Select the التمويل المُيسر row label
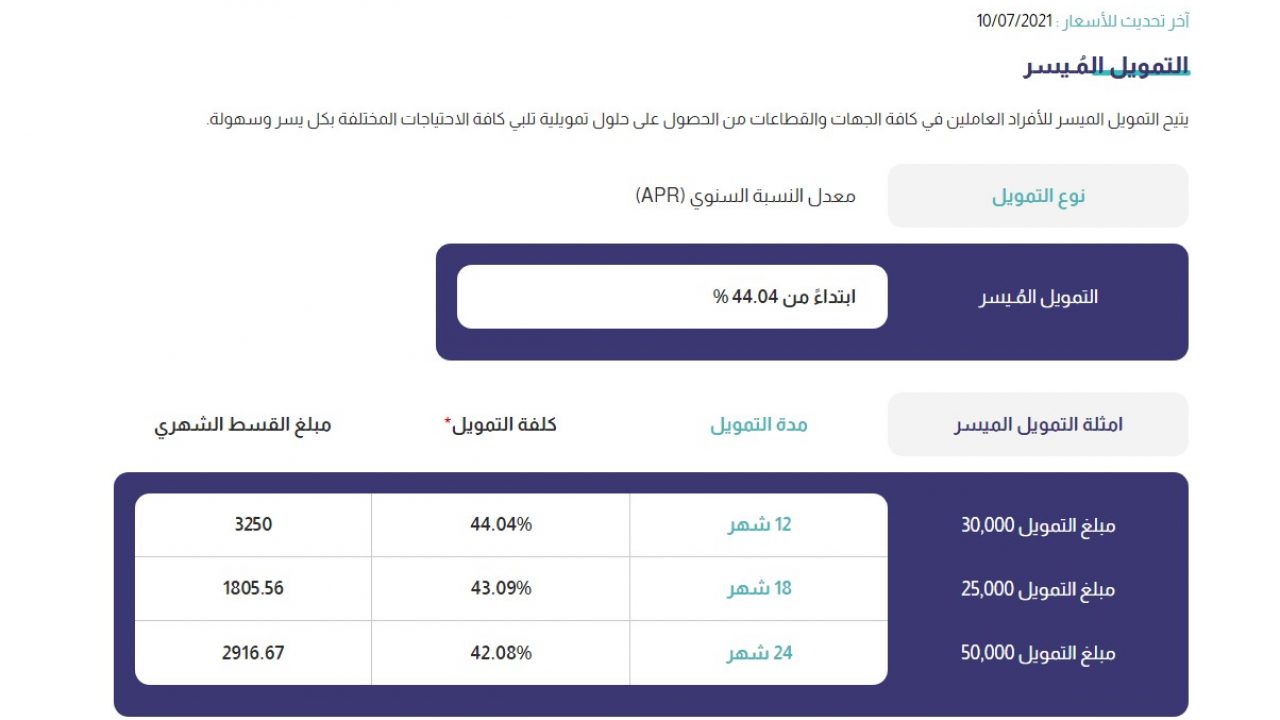This screenshot has width=1280, height=720. coord(1038,298)
